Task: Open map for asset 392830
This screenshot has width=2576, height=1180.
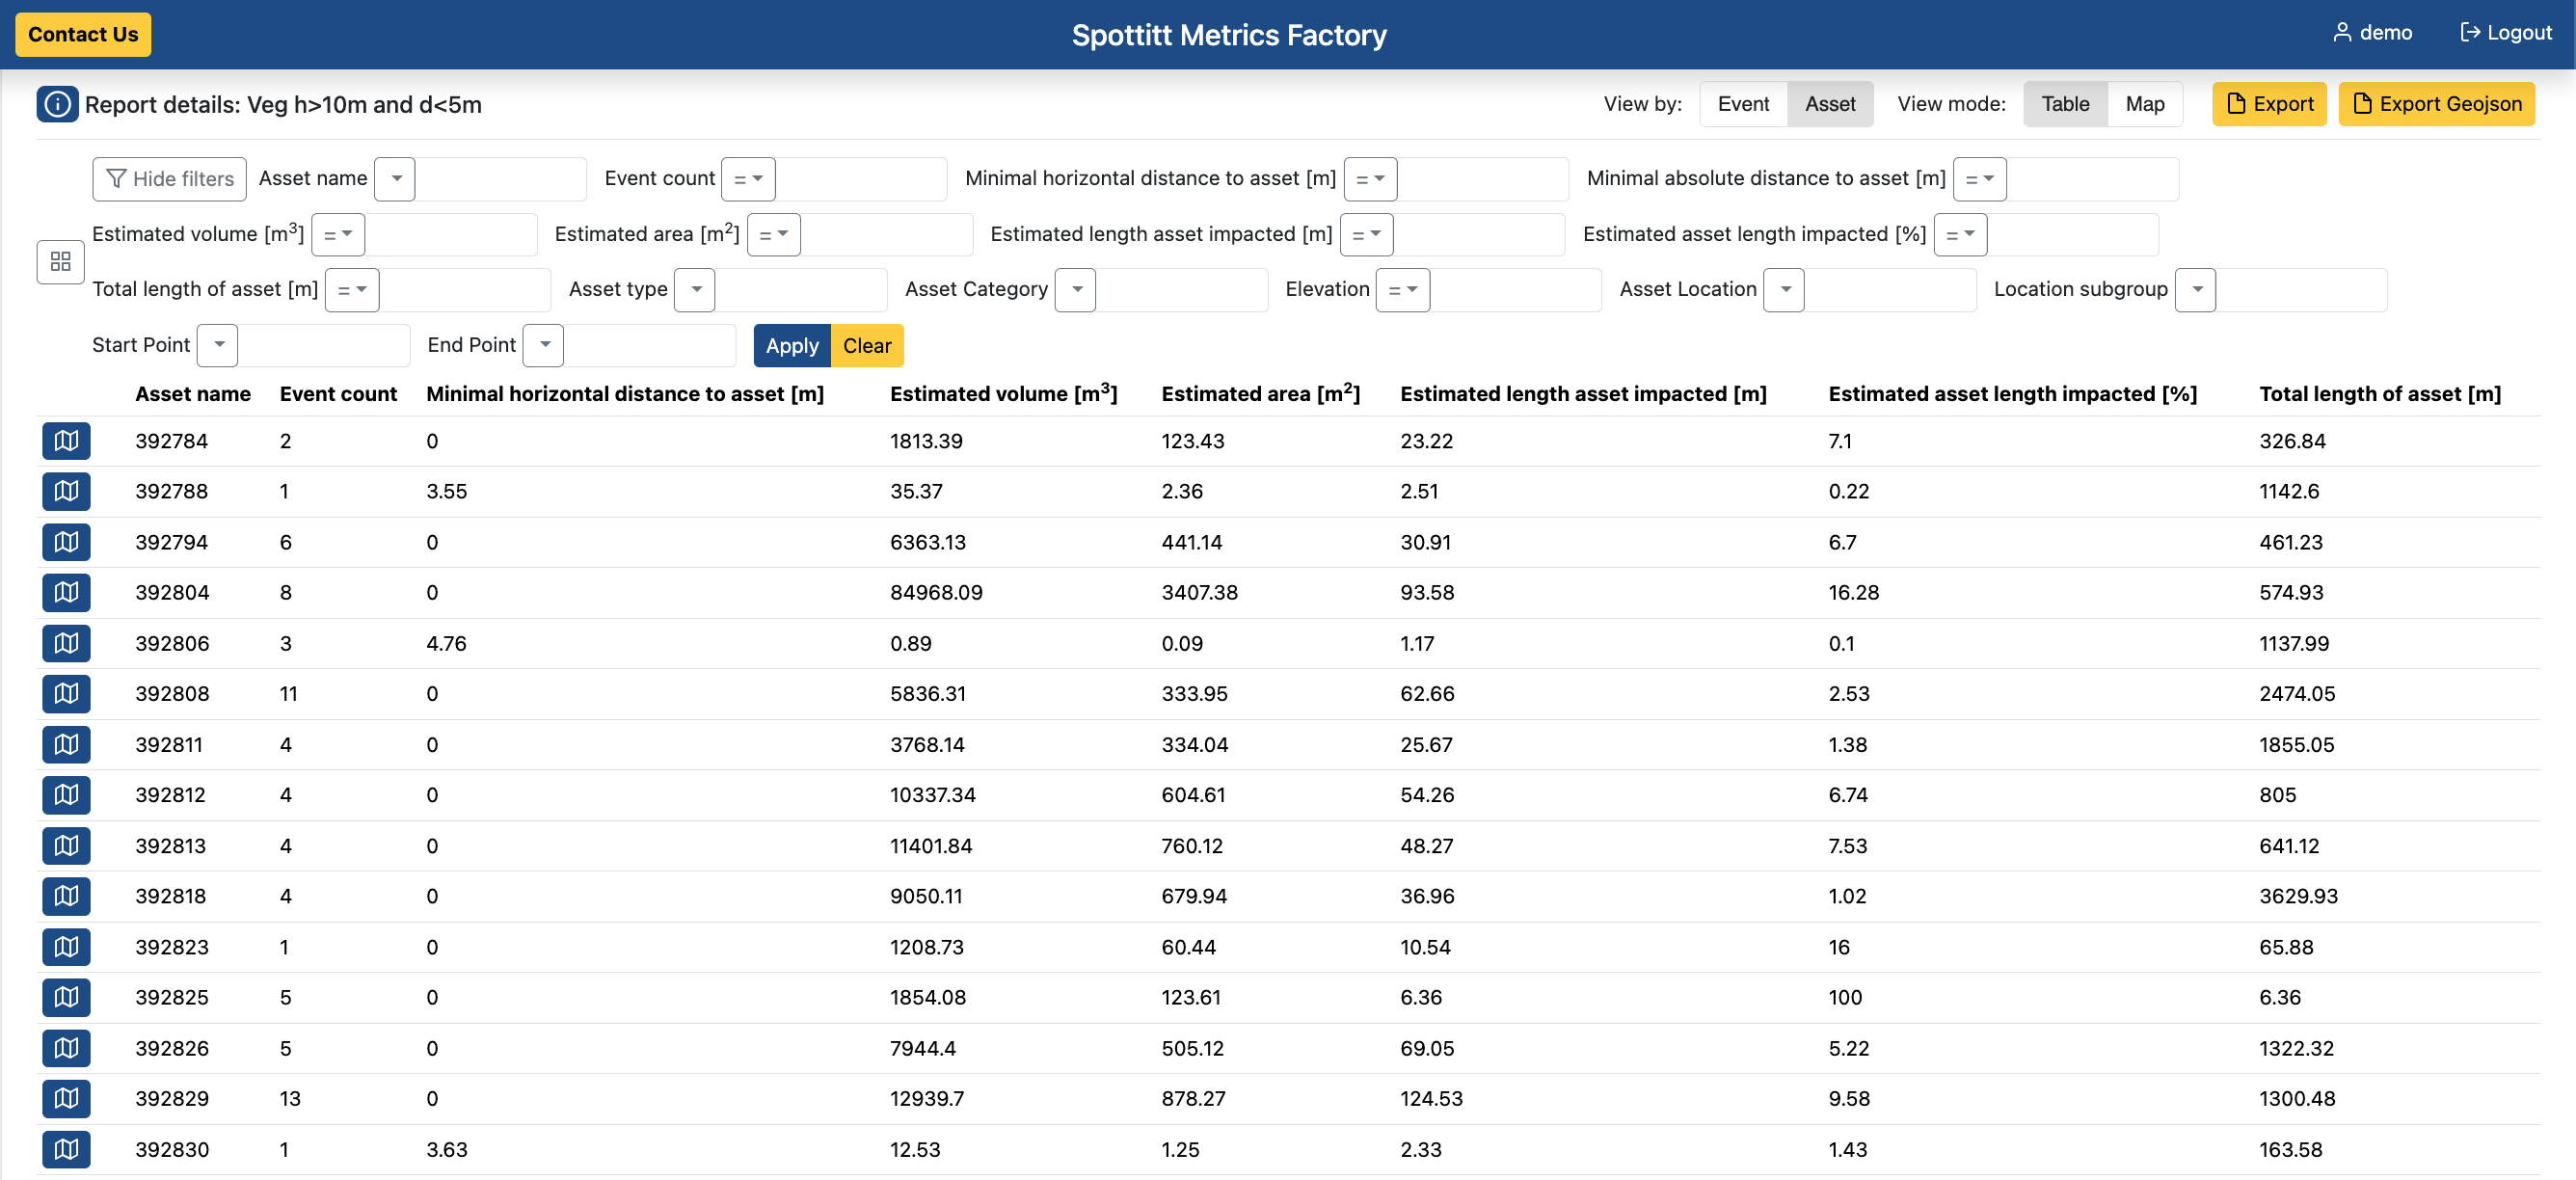Action: click(x=66, y=1149)
